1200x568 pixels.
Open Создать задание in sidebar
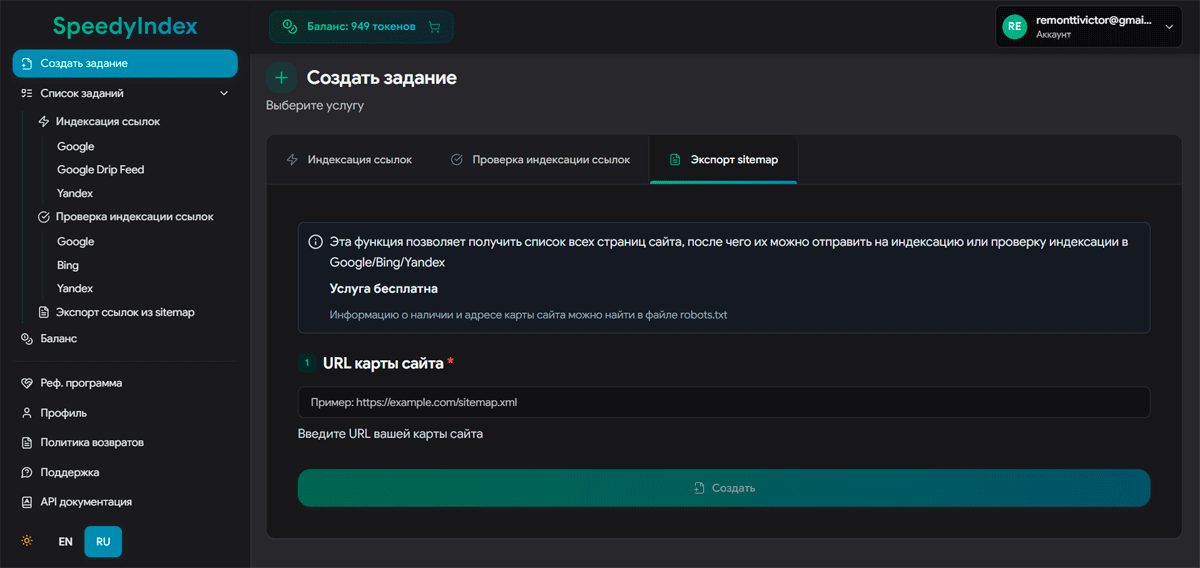click(x=124, y=64)
